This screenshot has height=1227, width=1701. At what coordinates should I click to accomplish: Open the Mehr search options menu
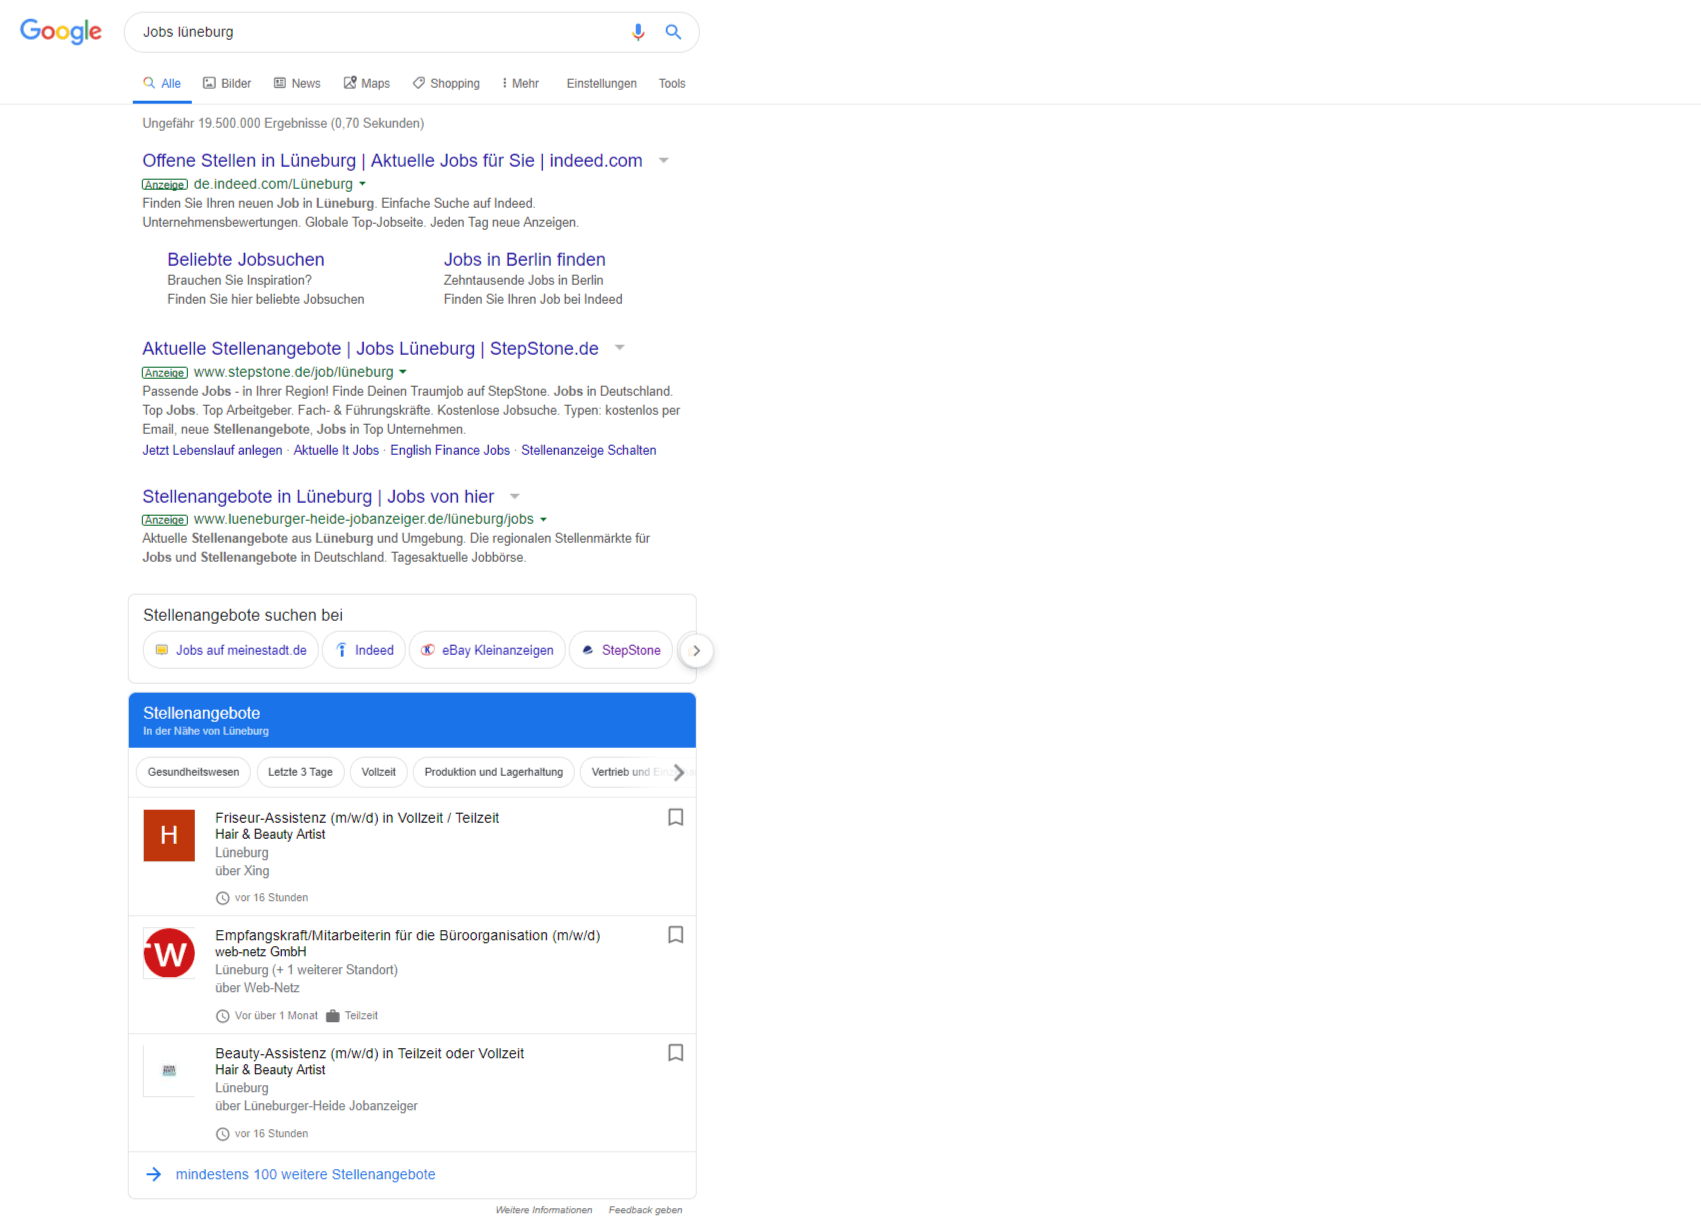point(520,84)
